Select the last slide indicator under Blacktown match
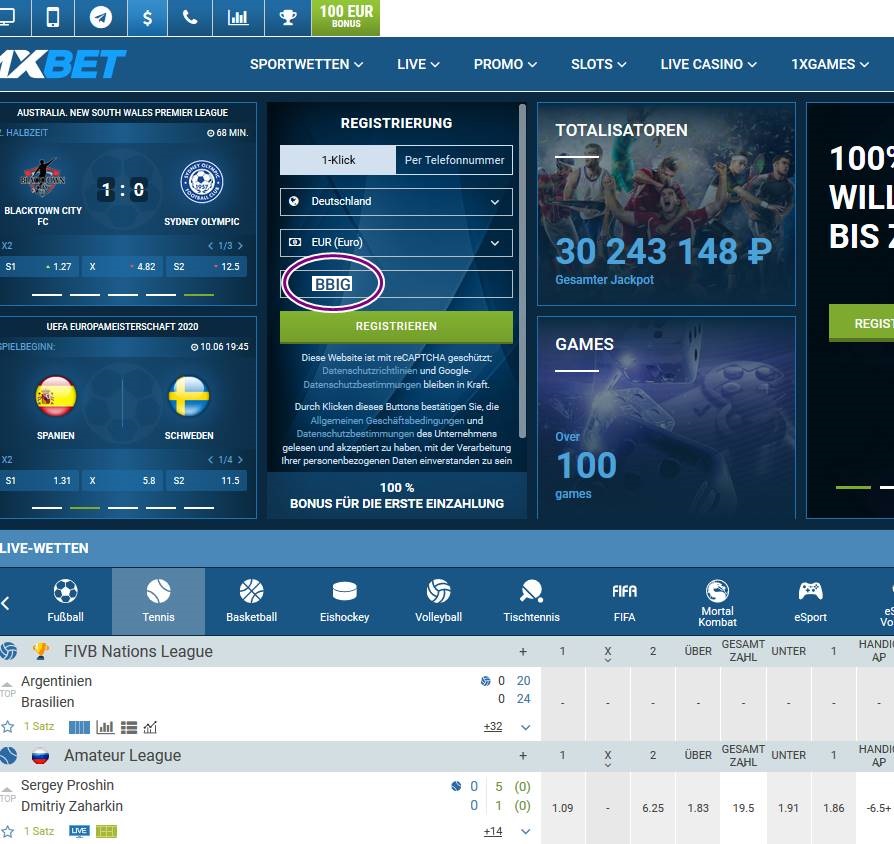 pyautogui.click(x=198, y=295)
